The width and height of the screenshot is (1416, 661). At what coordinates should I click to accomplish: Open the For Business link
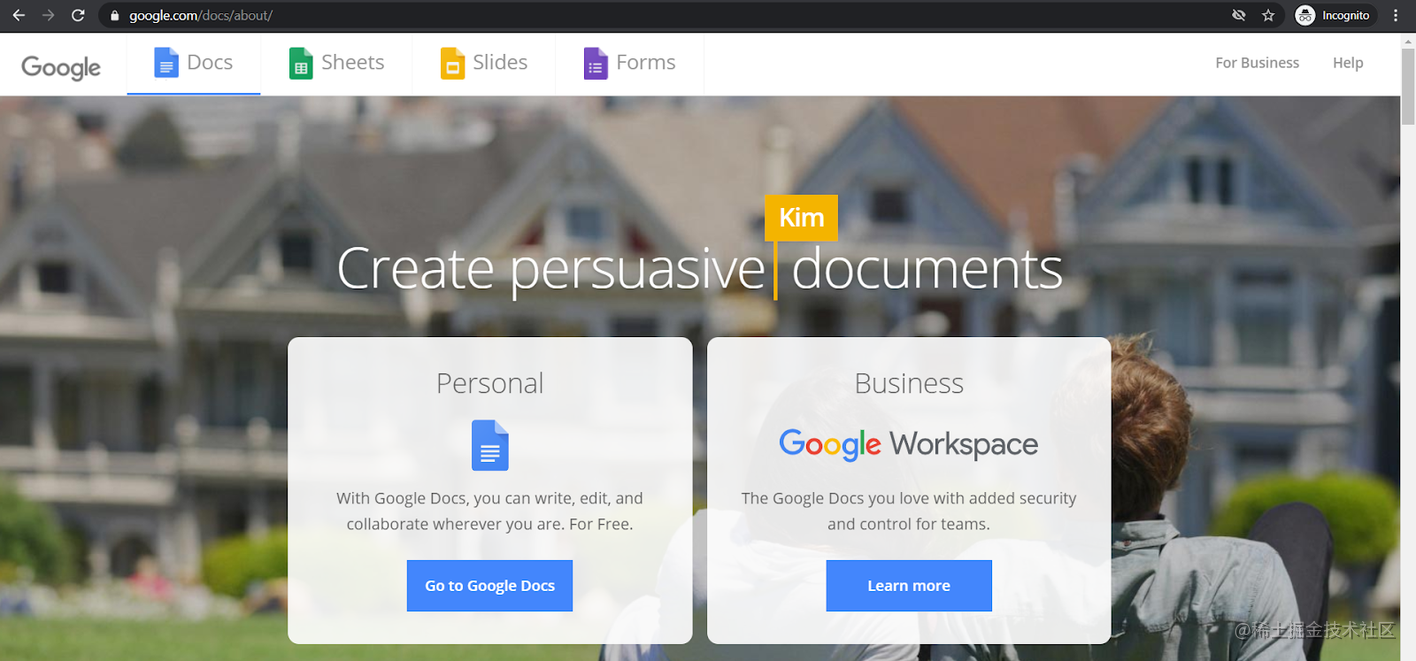pyautogui.click(x=1257, y=62)
